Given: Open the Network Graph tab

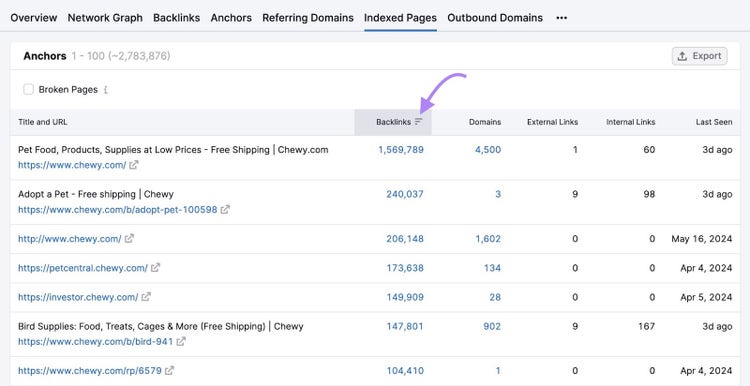Looking at the screenshot, I should 105,18.
